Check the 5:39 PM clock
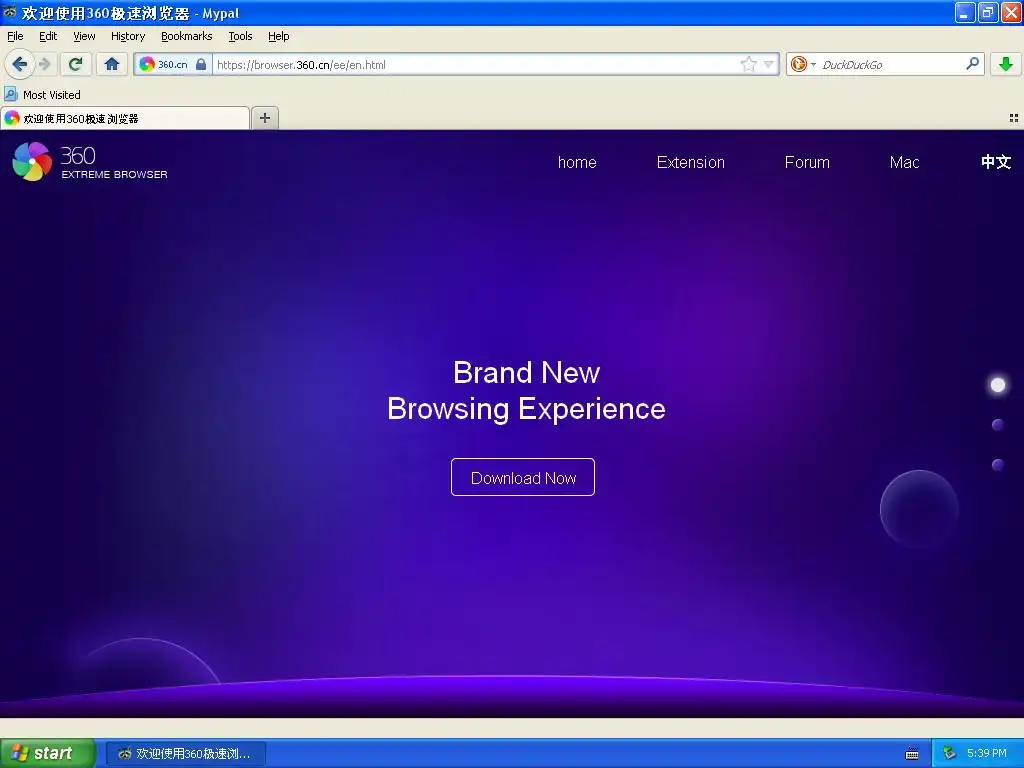The width and height of the screenshot is (1024, 768). (x=987, y=754)
